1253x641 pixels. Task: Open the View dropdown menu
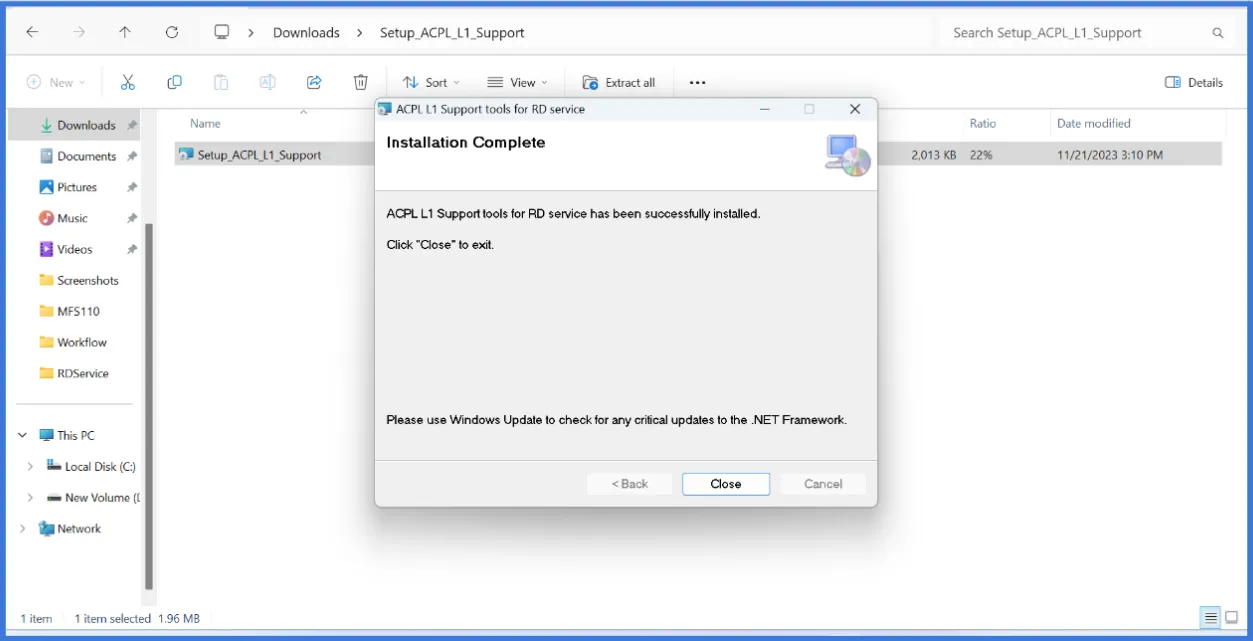pyautogui.click(x=518, y=83)
